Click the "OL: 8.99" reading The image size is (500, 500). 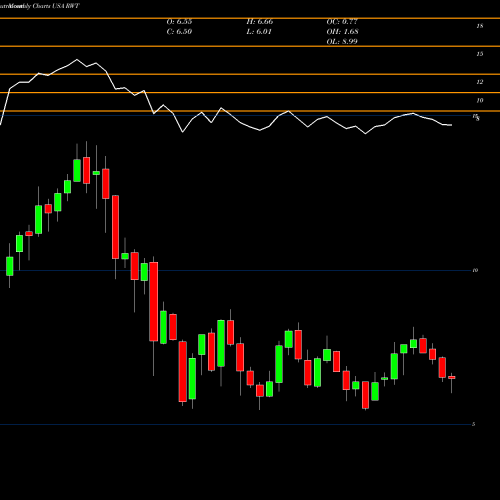click(342, 42)
